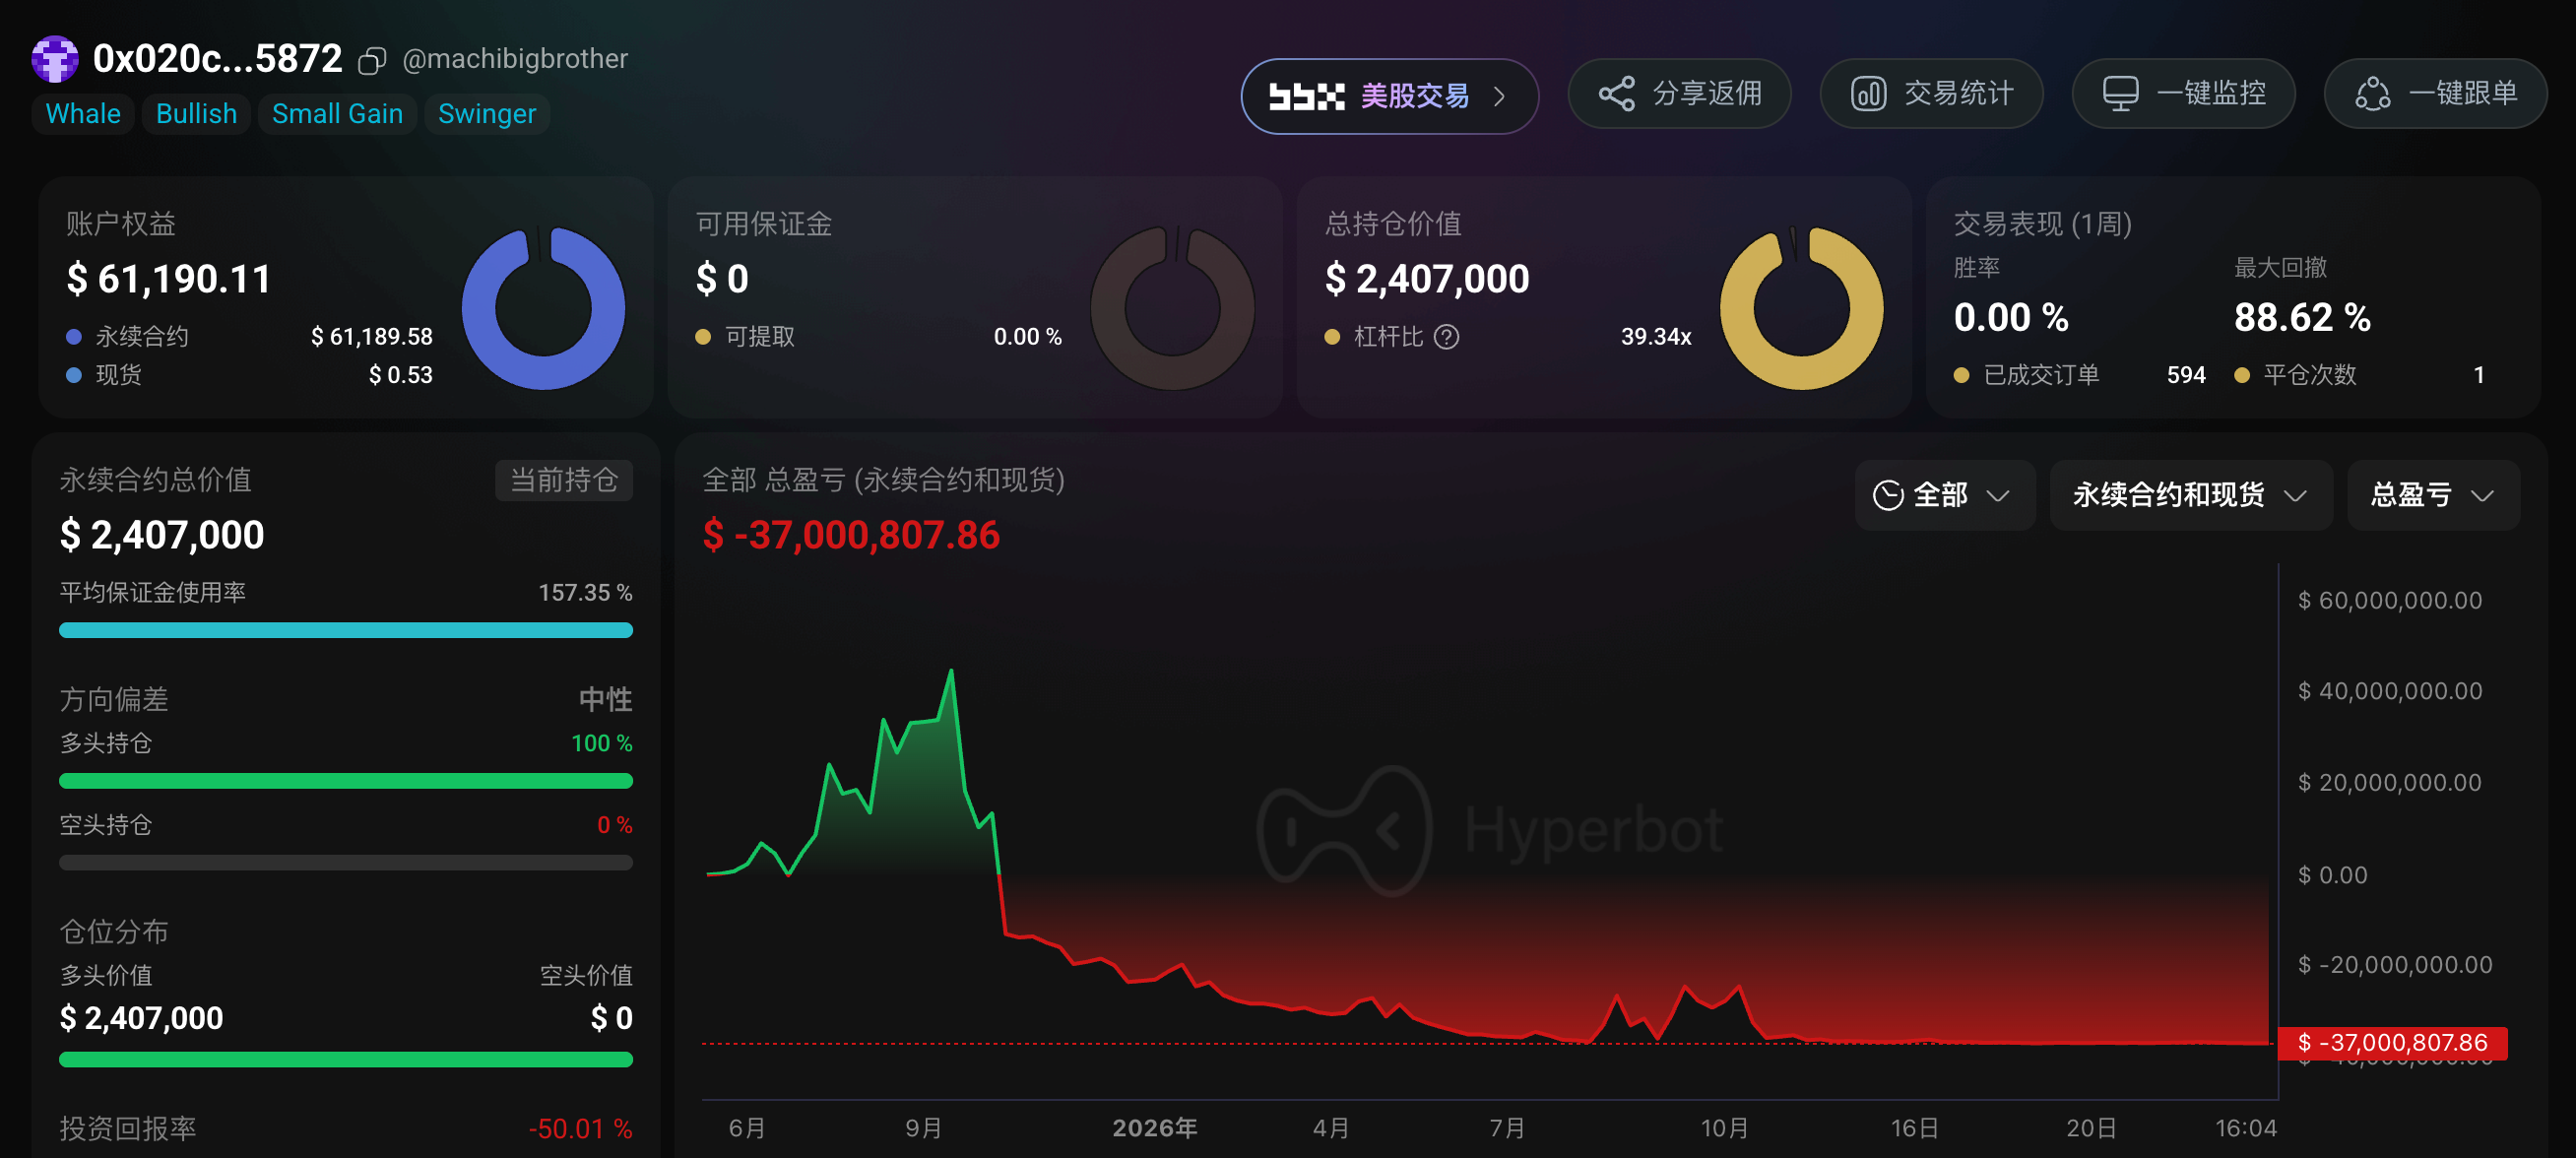The image size is (2576, 1158).
Task: Click the 多头持仓 green progress bar
Action: point(346,781)
